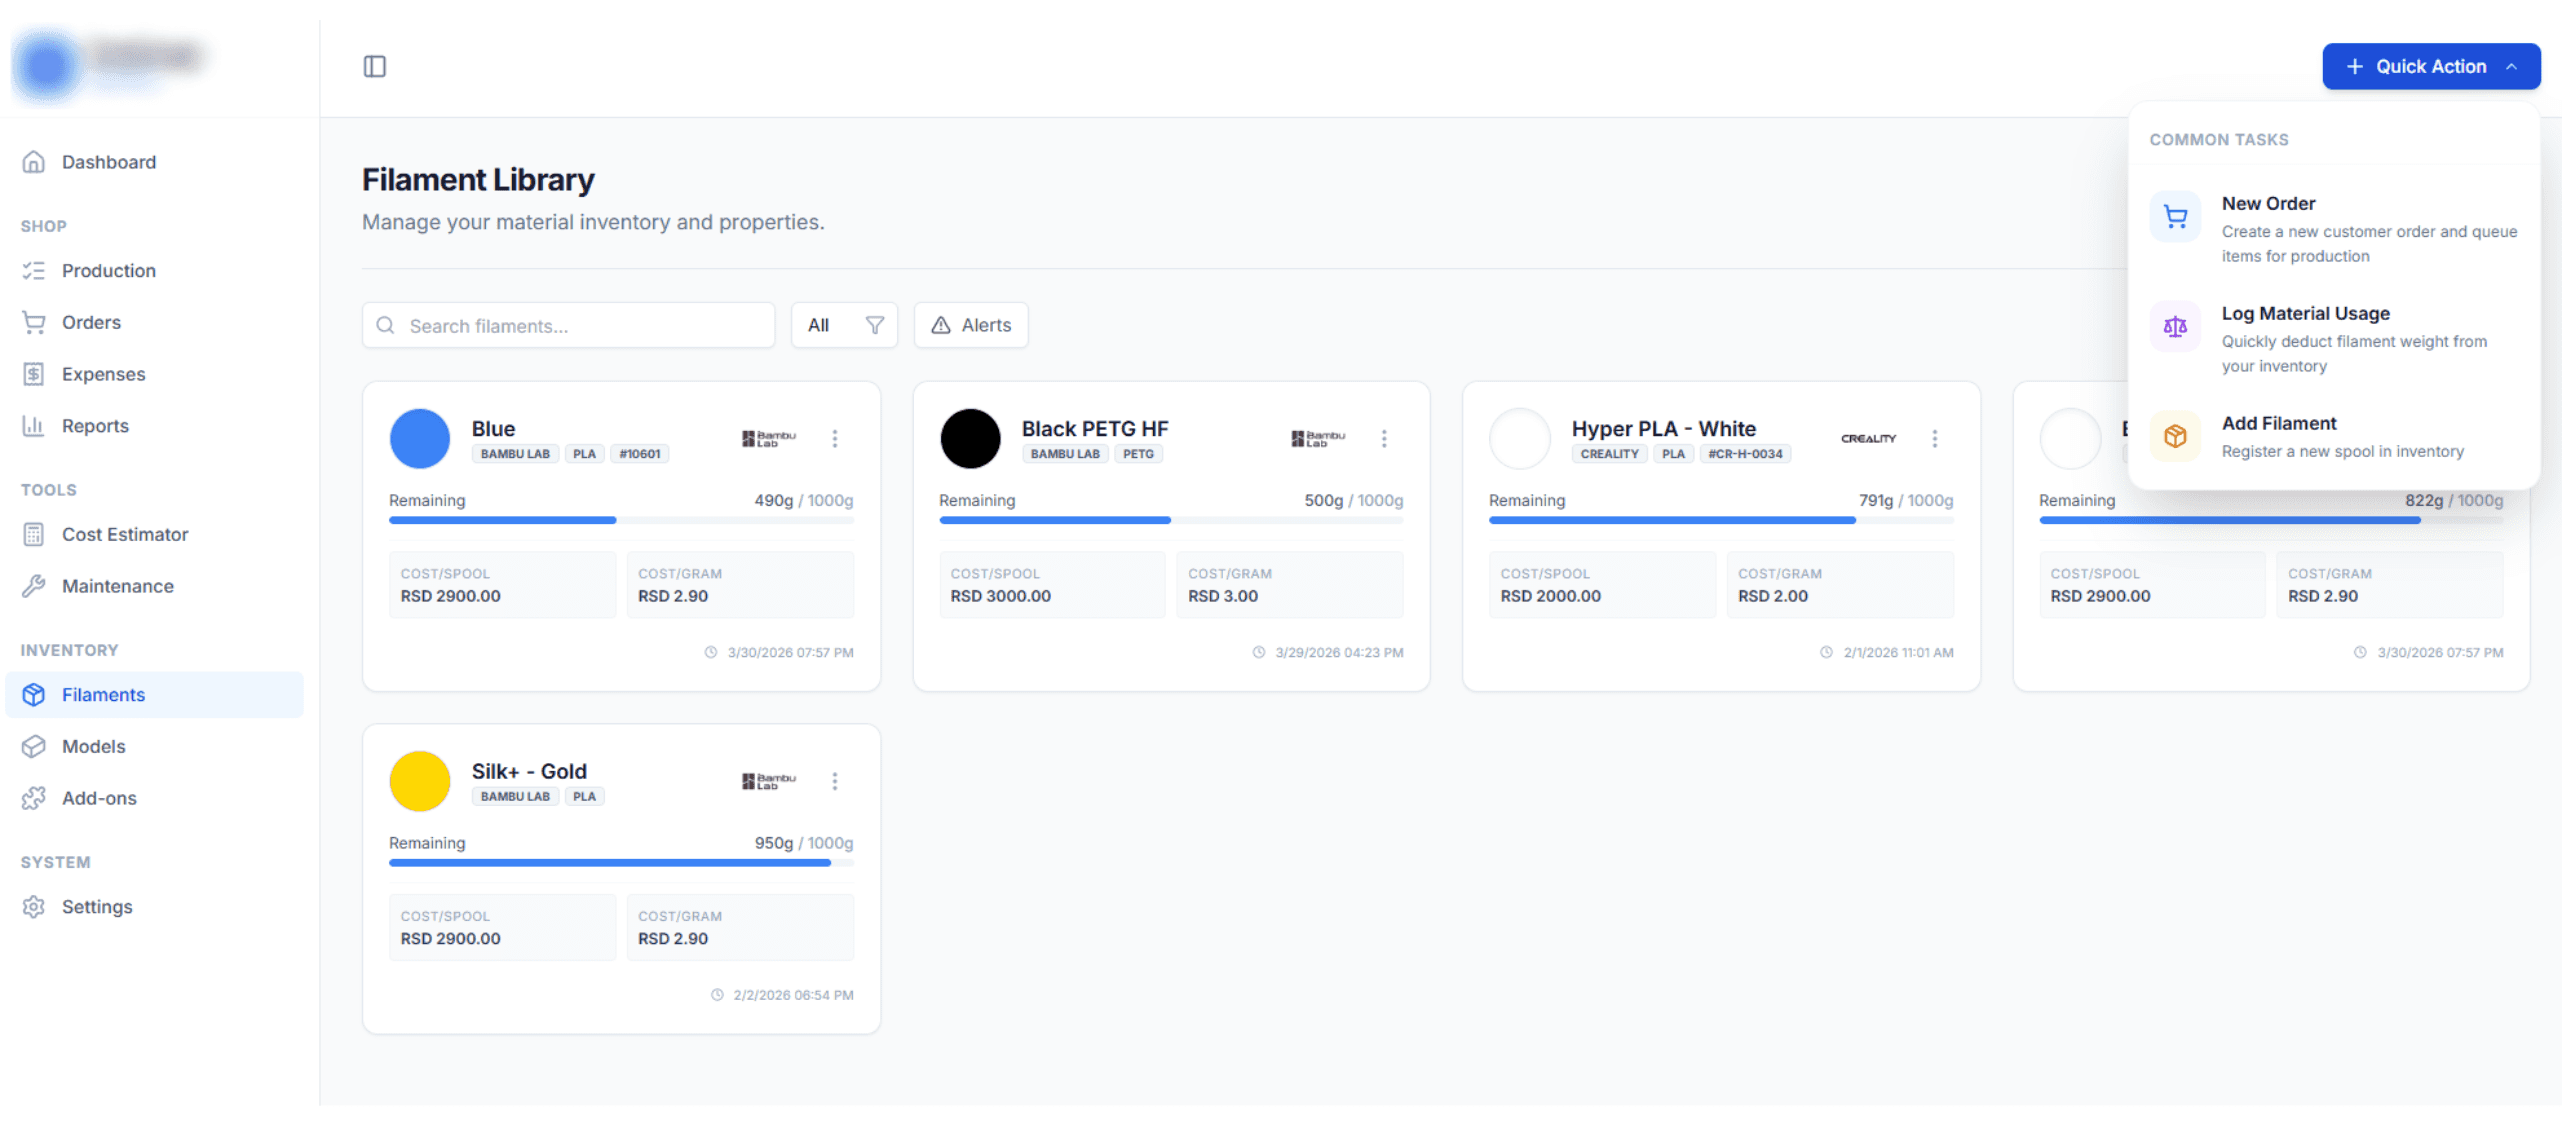Open options menu on Hyper PLA - White
Viewport: 2572px width, 1139px height.
[1933, 438]
